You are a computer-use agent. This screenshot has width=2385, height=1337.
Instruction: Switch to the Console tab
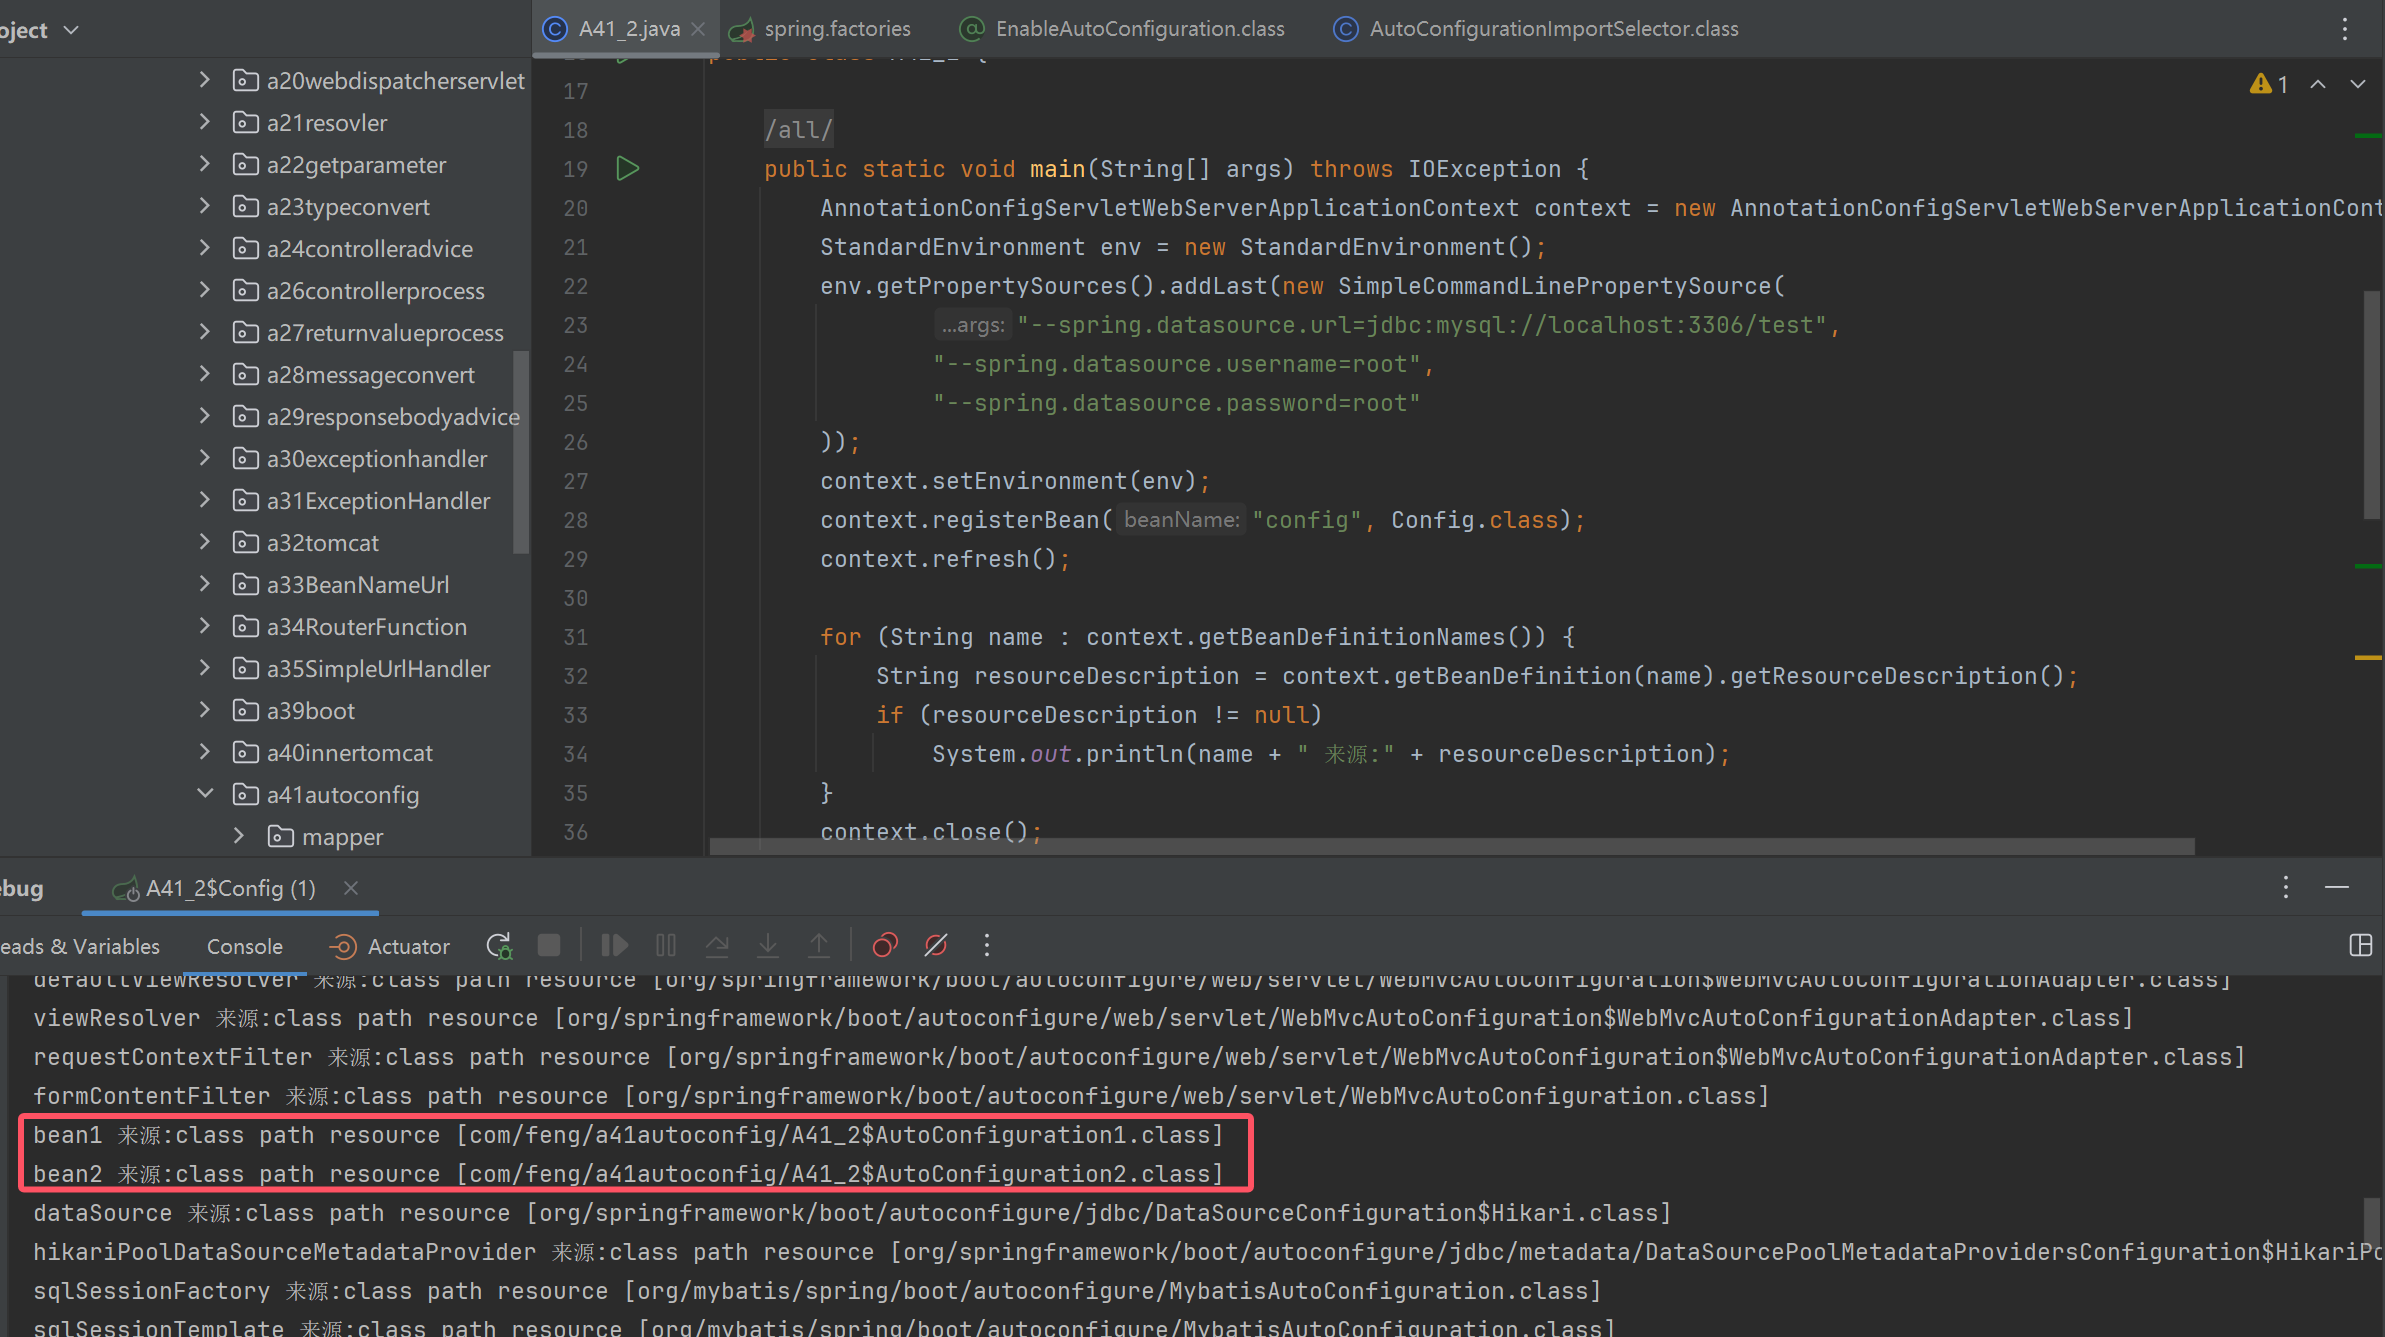coord(245,946)
